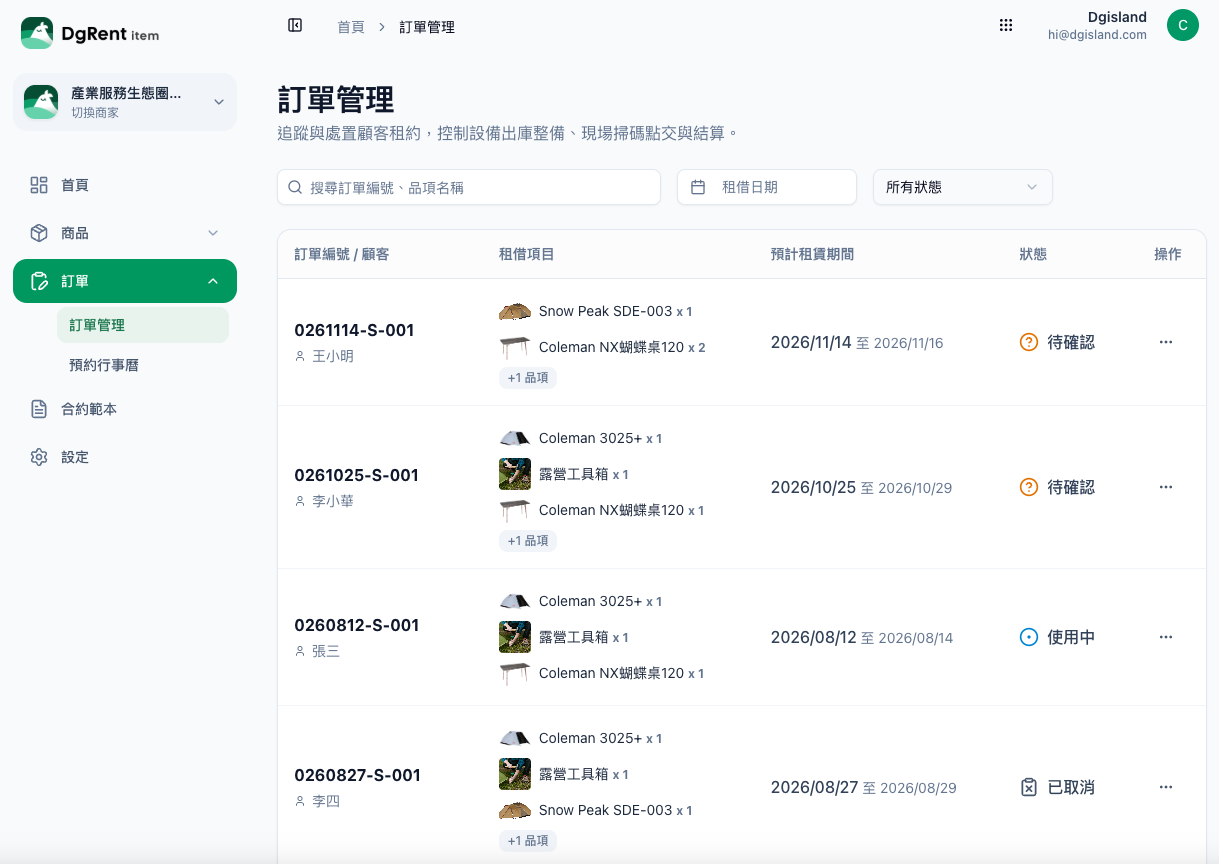Click Coleman NX蝴蝶桌120 x 2 thumbnail
Screen dimensions: 1219x864
[x=515, y=347]
